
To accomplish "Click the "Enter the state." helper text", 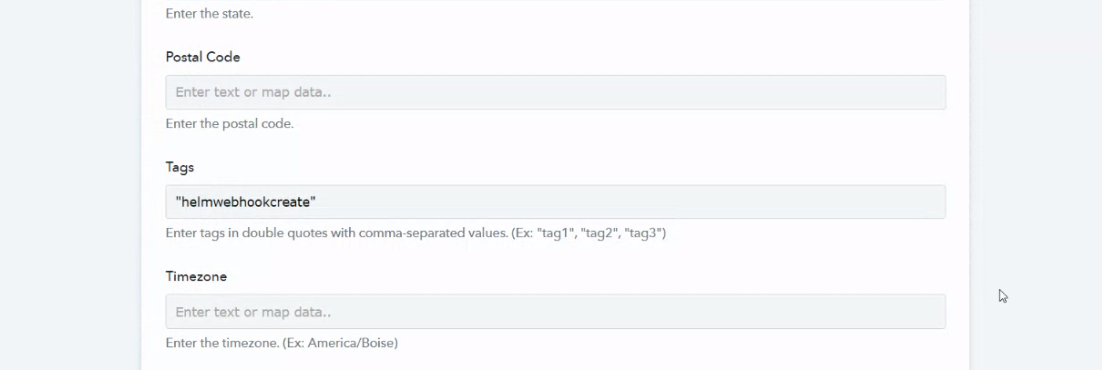I will [209, 13].
